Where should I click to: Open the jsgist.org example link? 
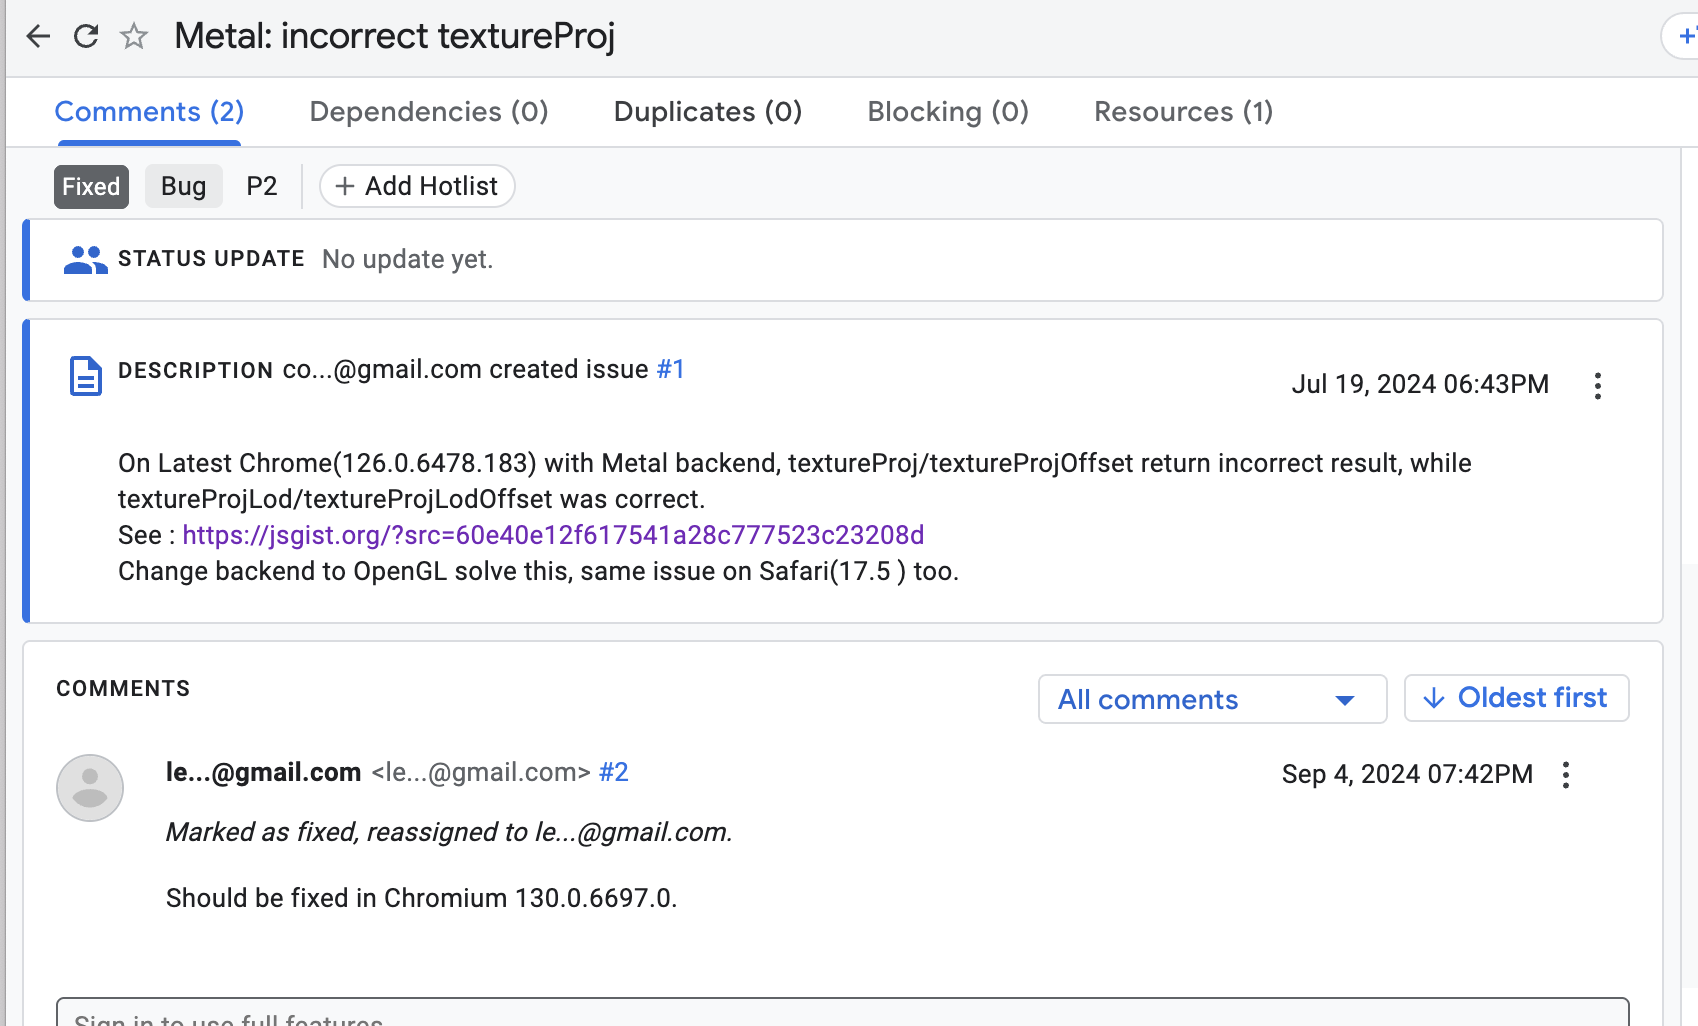(x=553, y=535)
